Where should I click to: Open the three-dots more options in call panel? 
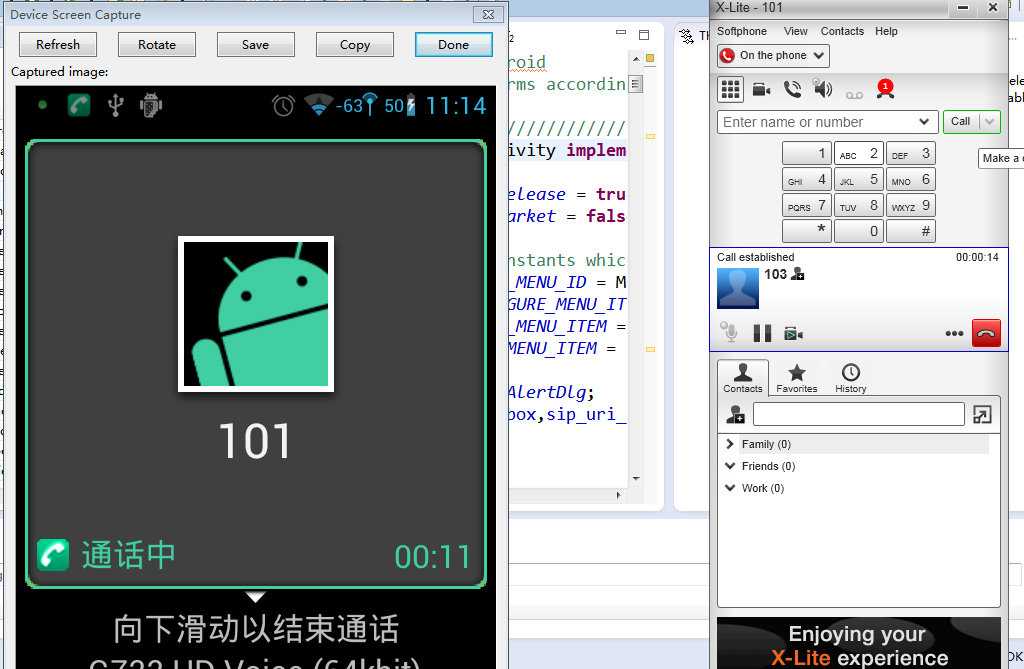(954, 333)
